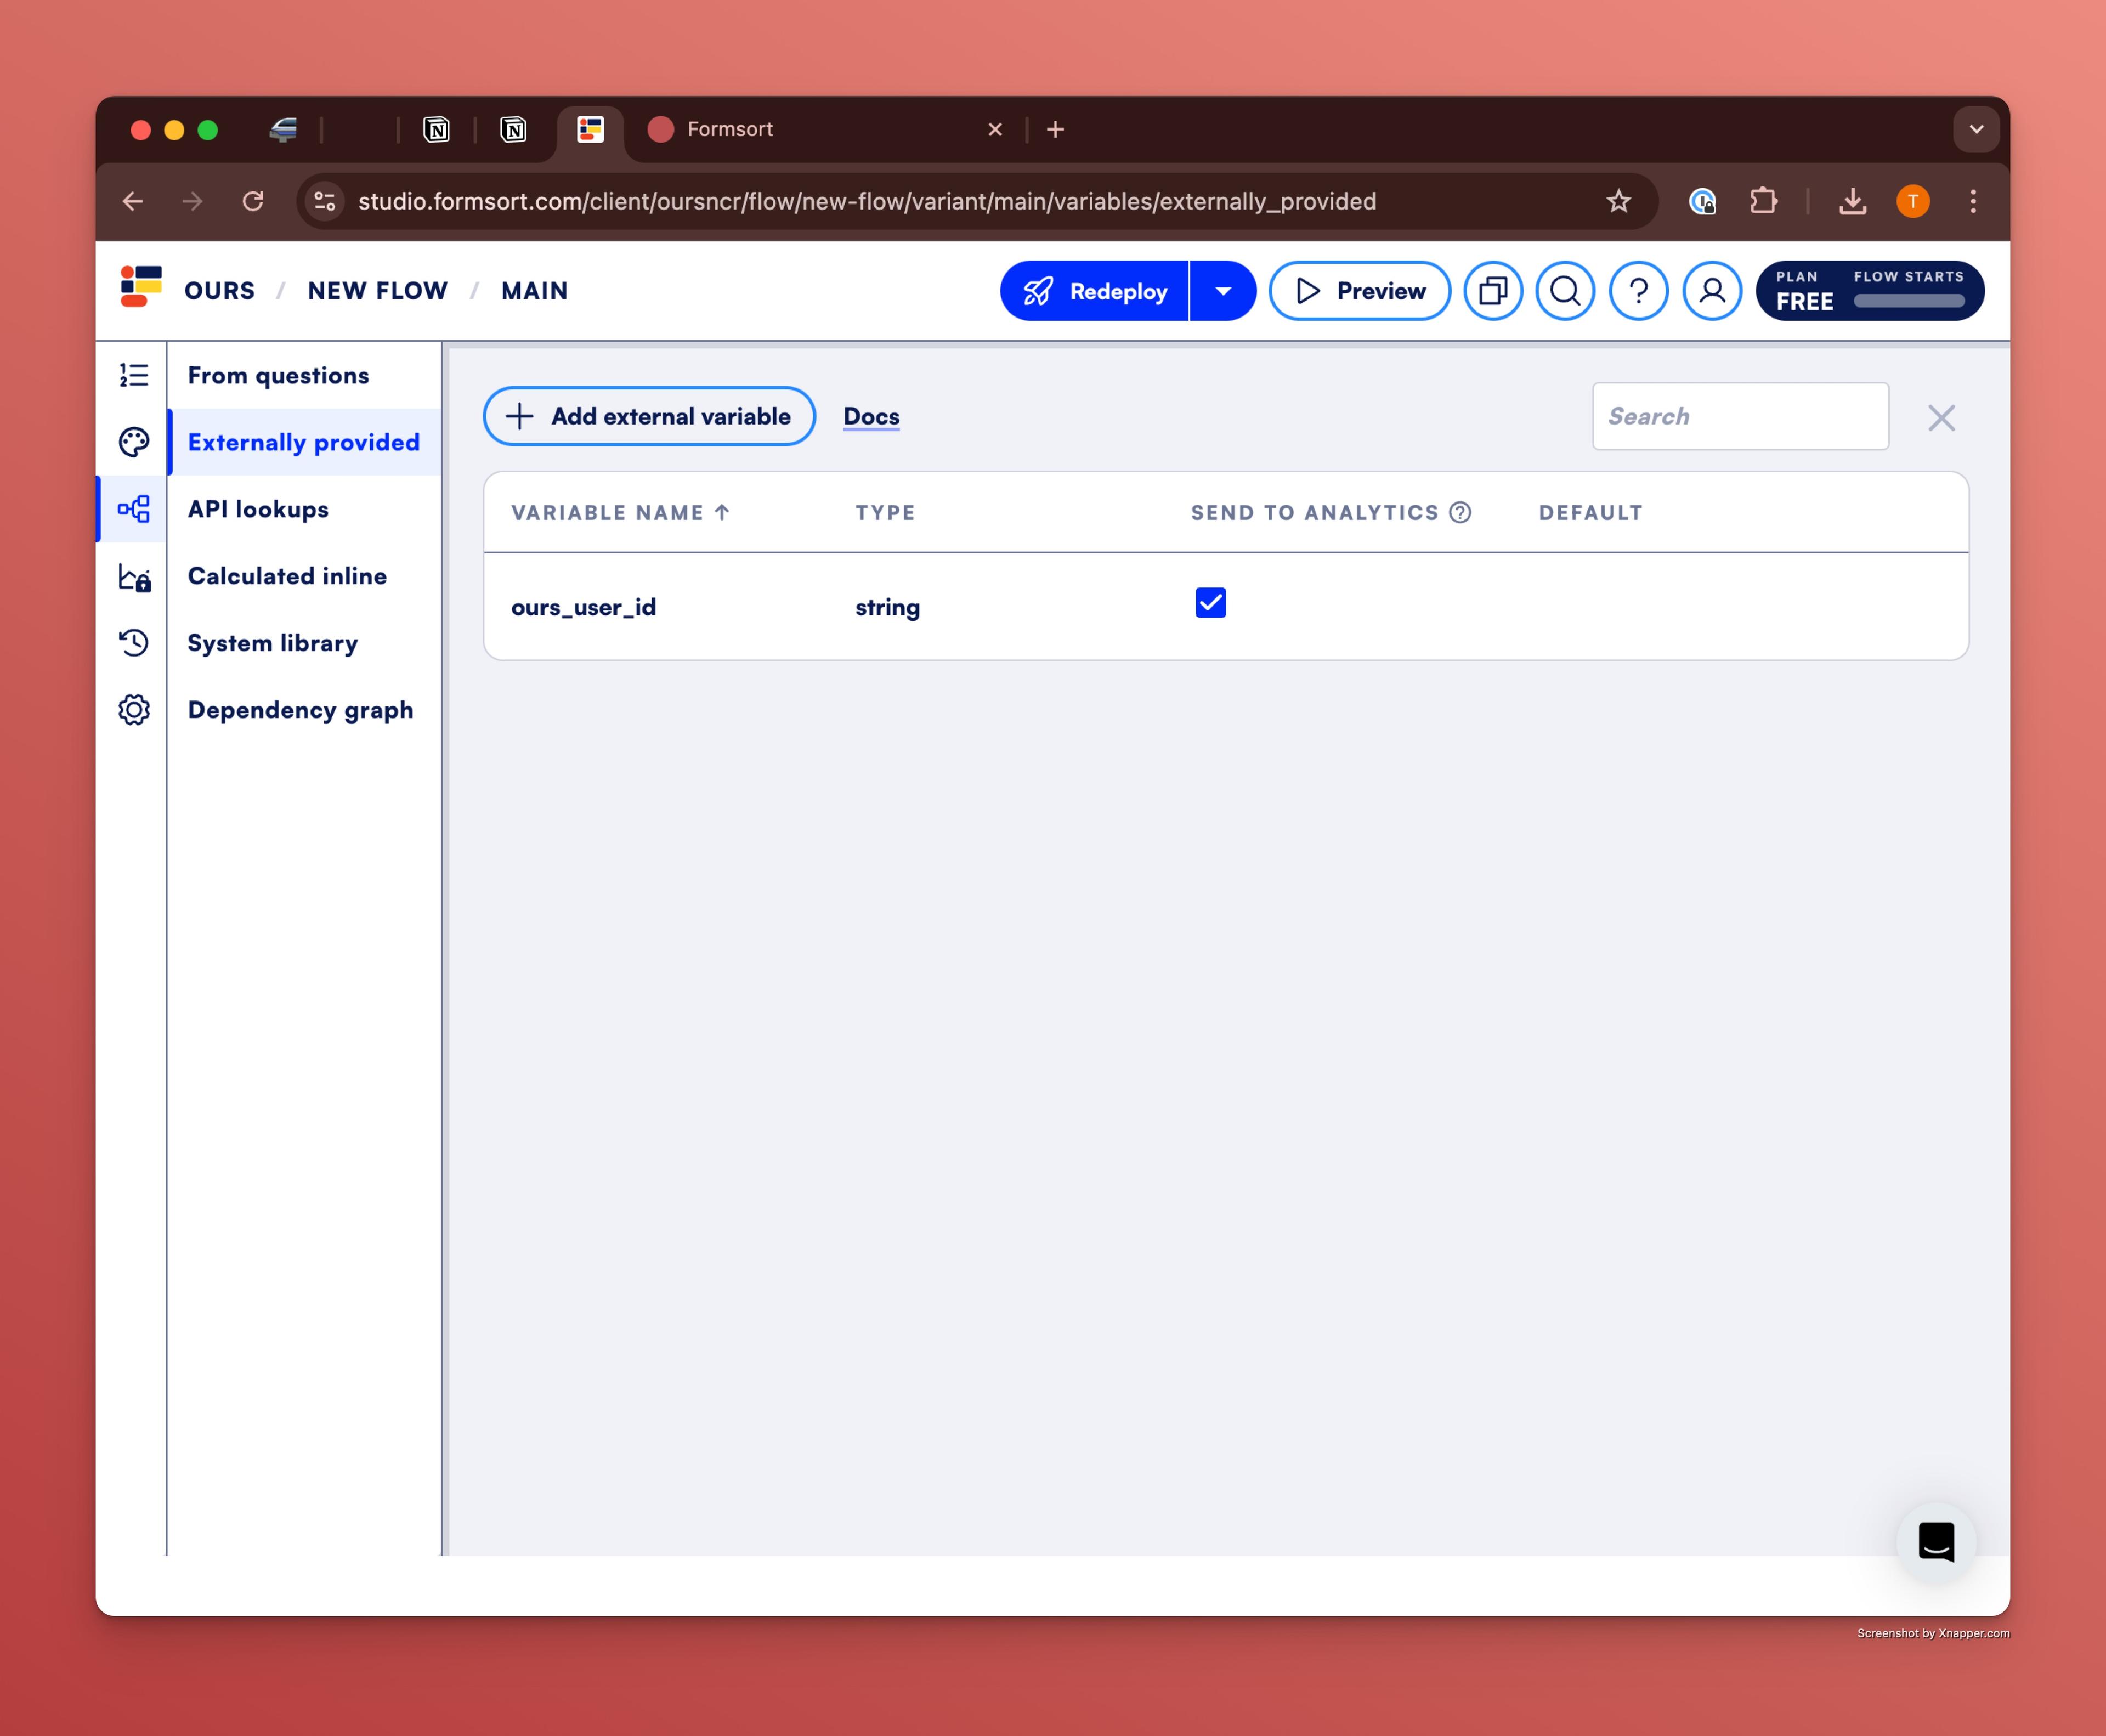Open the Docs link

(x=871, y=416)
